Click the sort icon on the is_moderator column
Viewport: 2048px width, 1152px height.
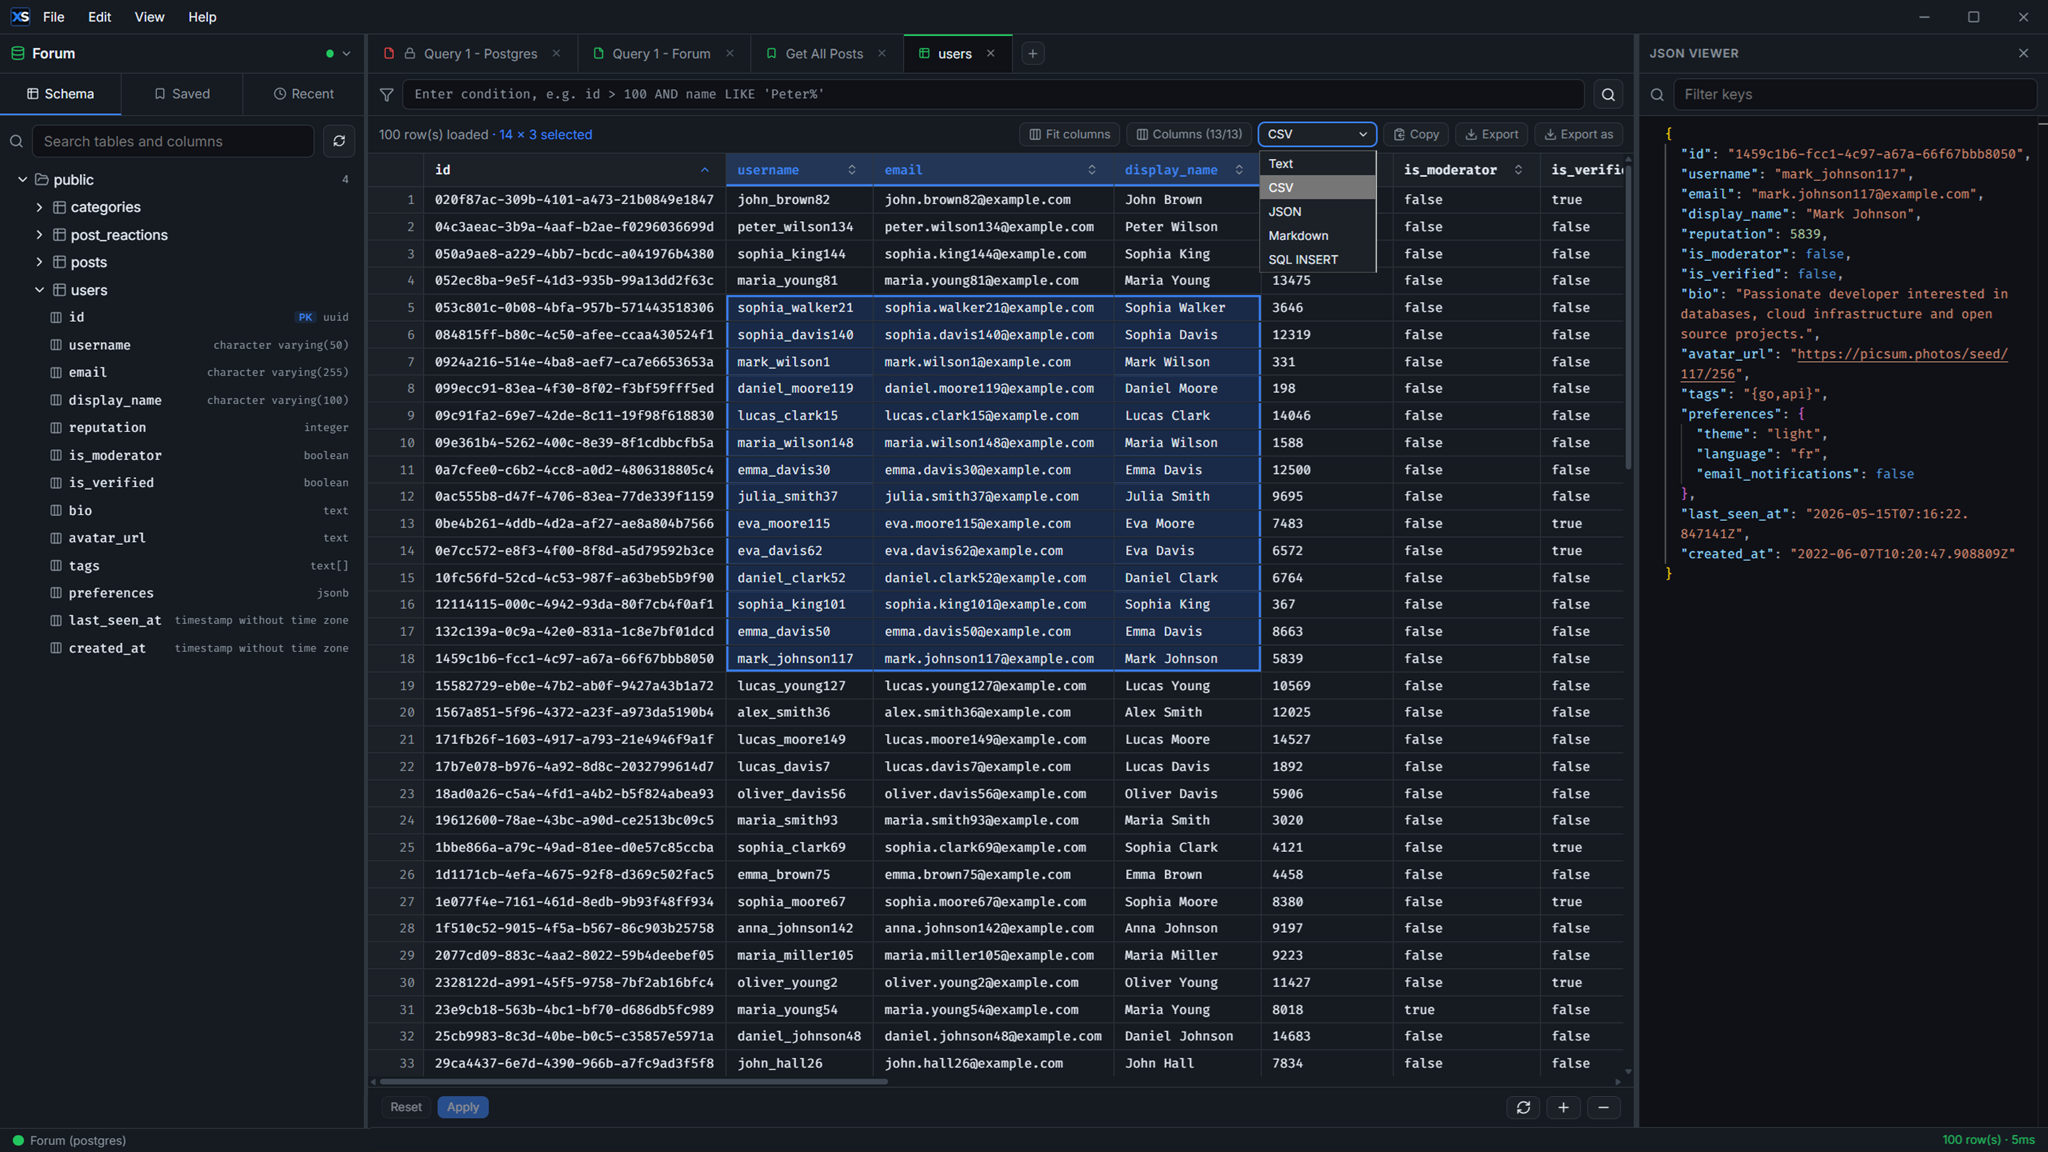coord(1518,170)
